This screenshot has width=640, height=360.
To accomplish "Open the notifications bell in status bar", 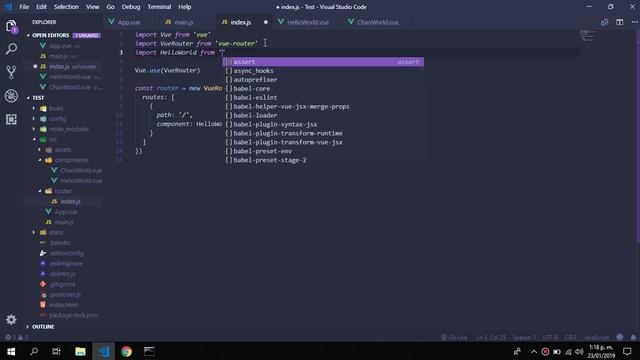I will pos(633,337).
